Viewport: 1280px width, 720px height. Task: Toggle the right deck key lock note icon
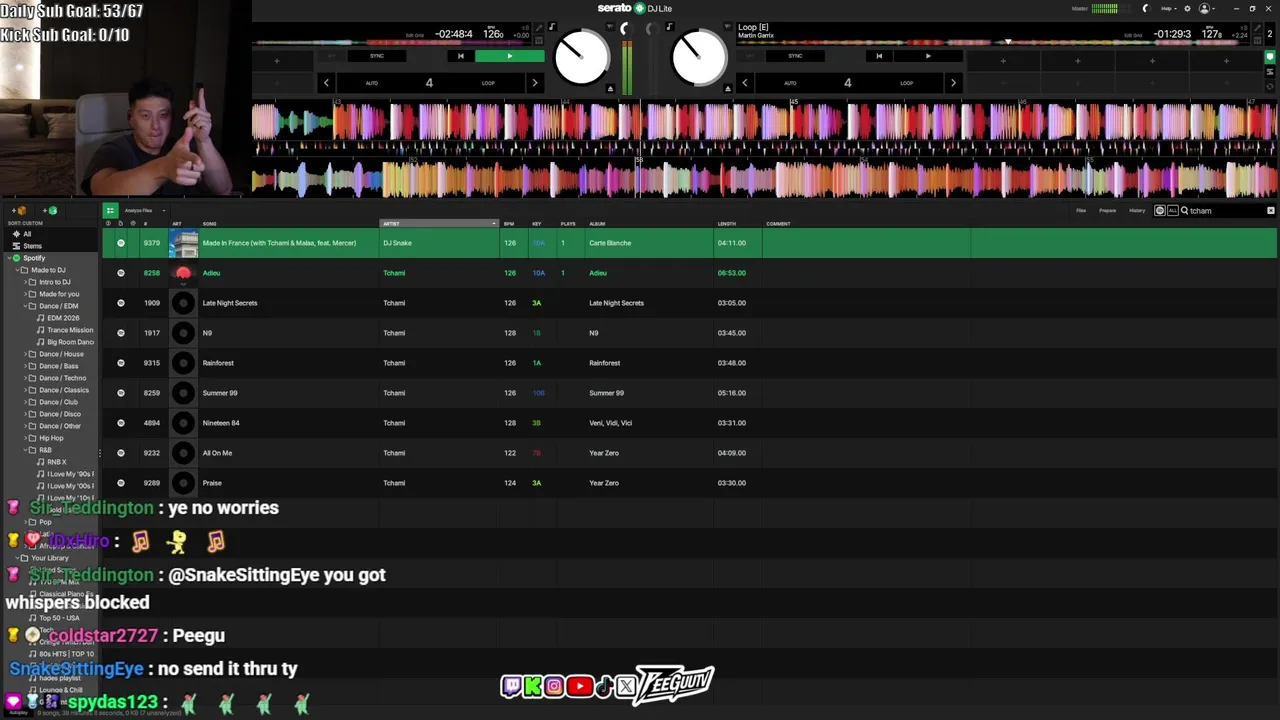669,27
